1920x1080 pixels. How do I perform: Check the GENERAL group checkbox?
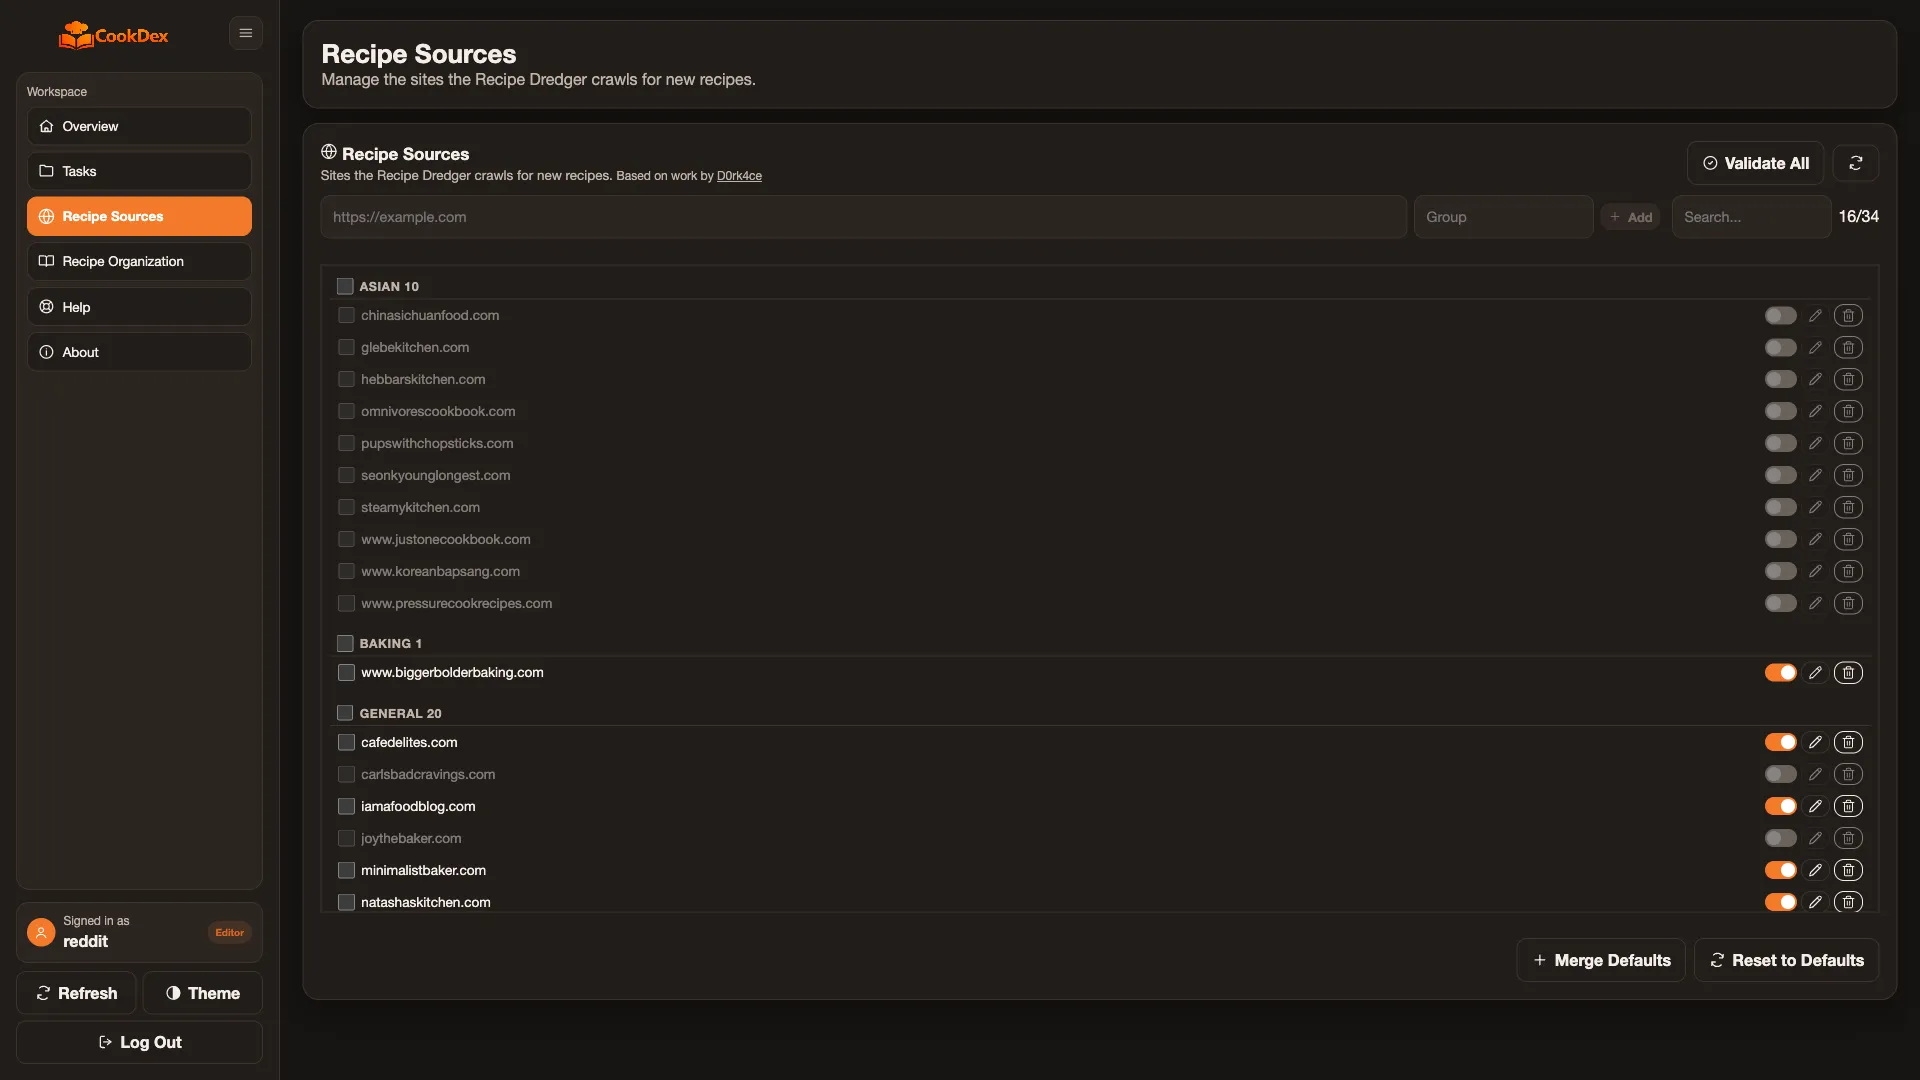click(345, 714)
